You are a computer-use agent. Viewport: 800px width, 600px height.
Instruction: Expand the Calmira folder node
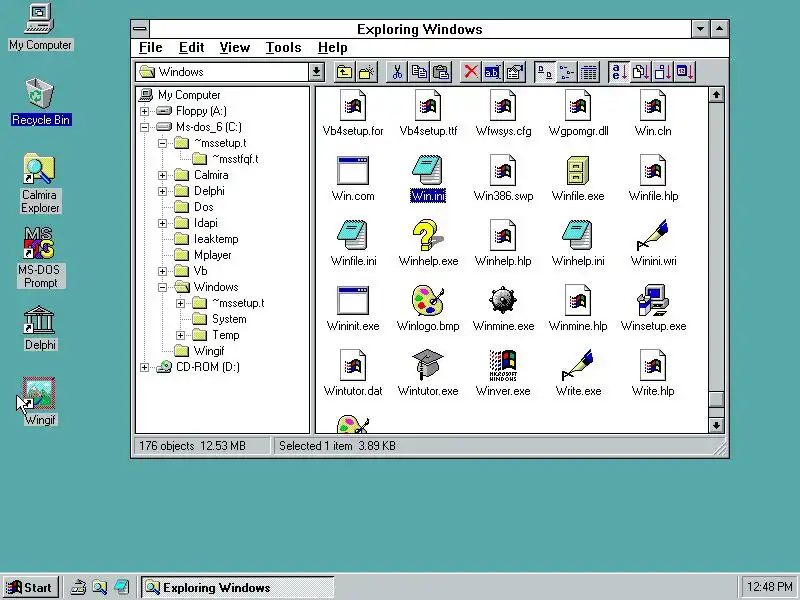pos(162,175)
